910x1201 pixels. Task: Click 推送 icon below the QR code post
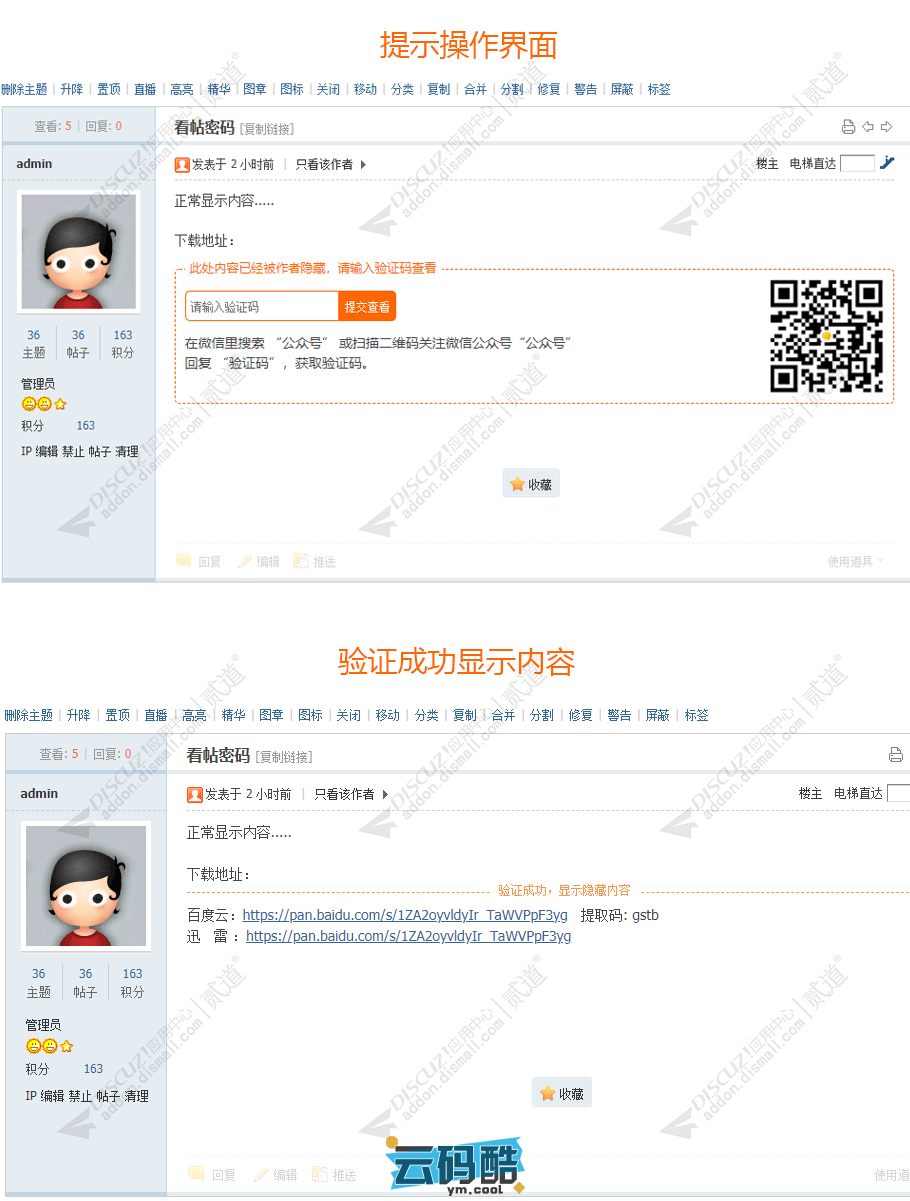tap(300, 562)
